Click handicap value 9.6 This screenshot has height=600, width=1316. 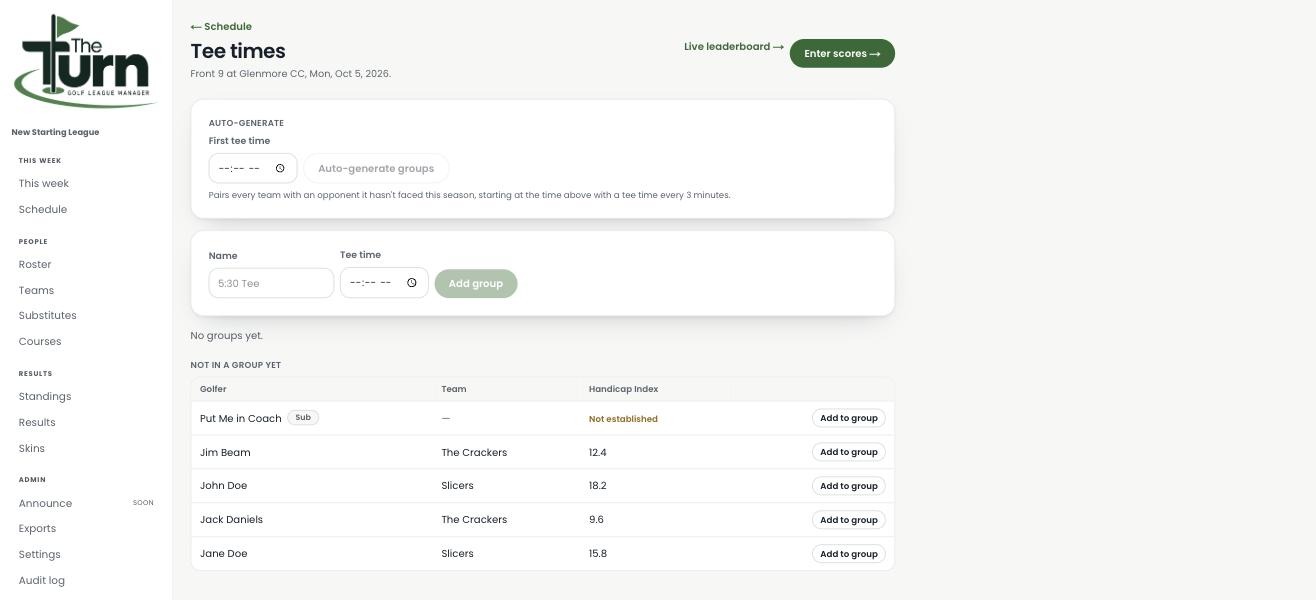point(596,520)
